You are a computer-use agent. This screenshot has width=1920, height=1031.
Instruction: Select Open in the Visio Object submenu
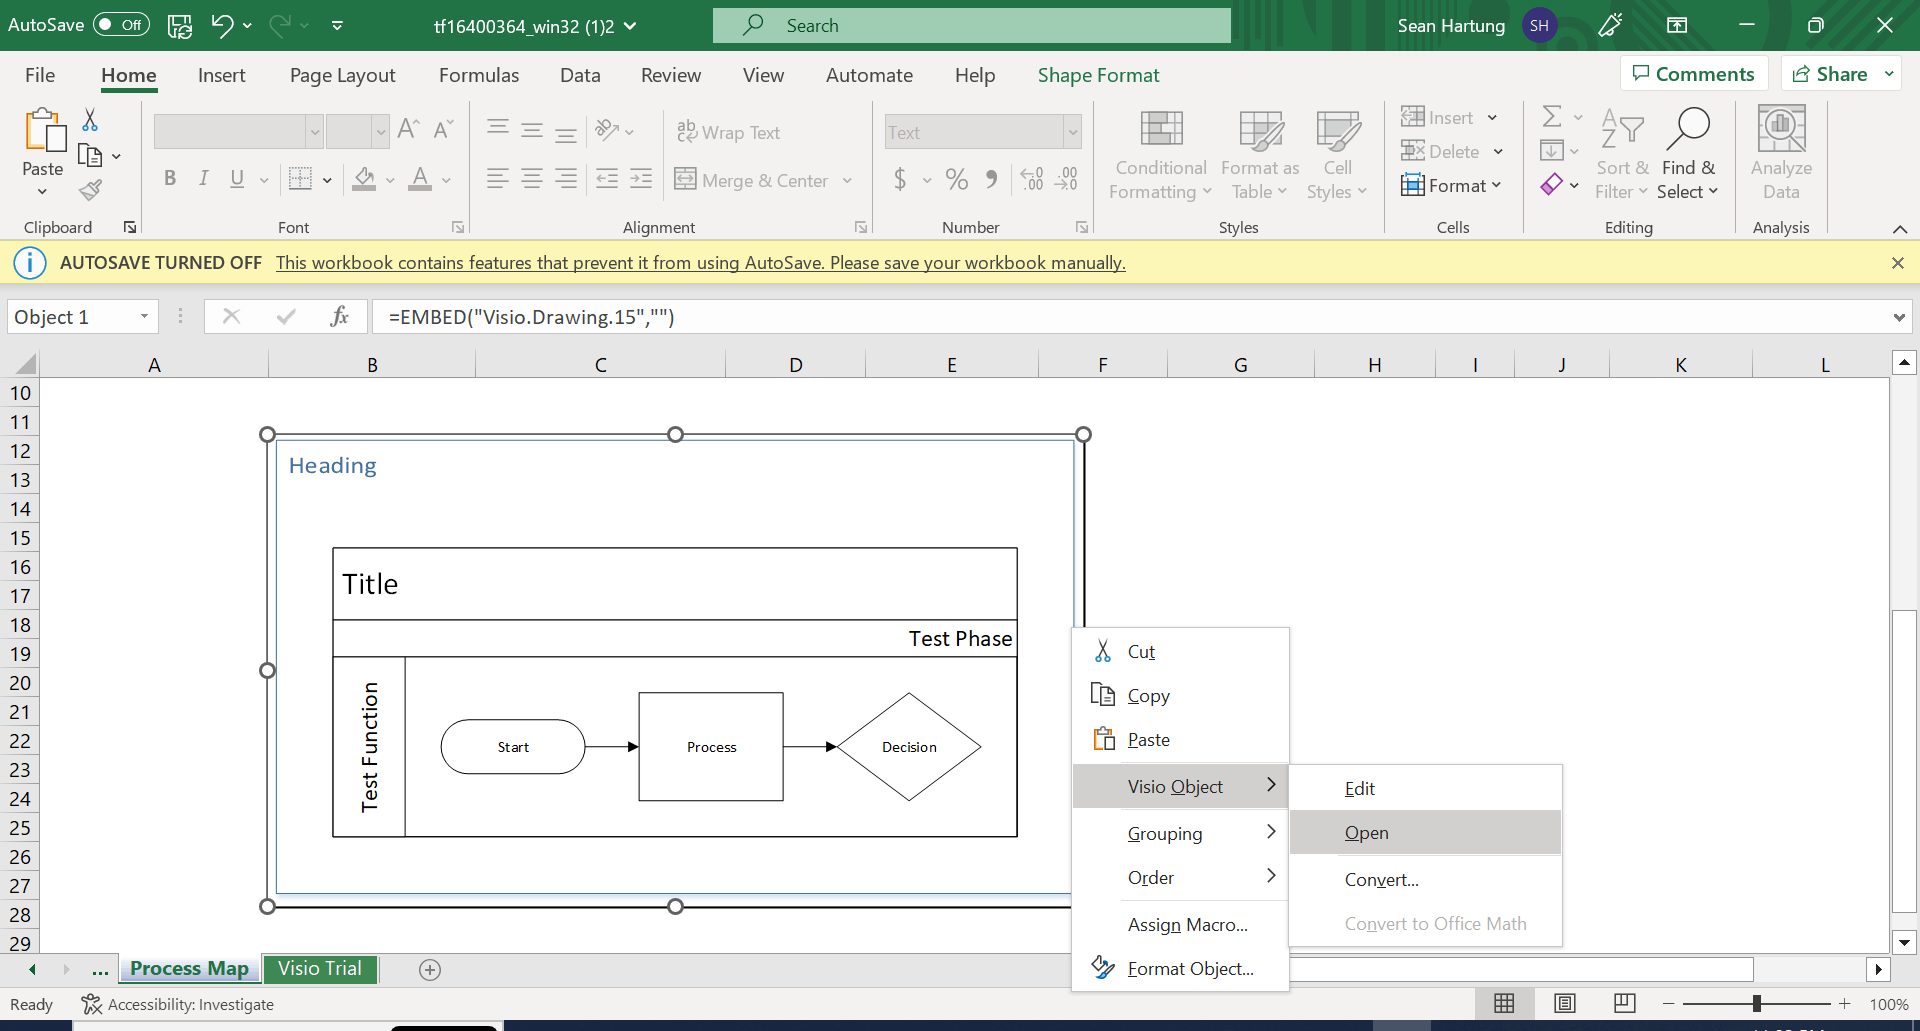[1425, 833]
